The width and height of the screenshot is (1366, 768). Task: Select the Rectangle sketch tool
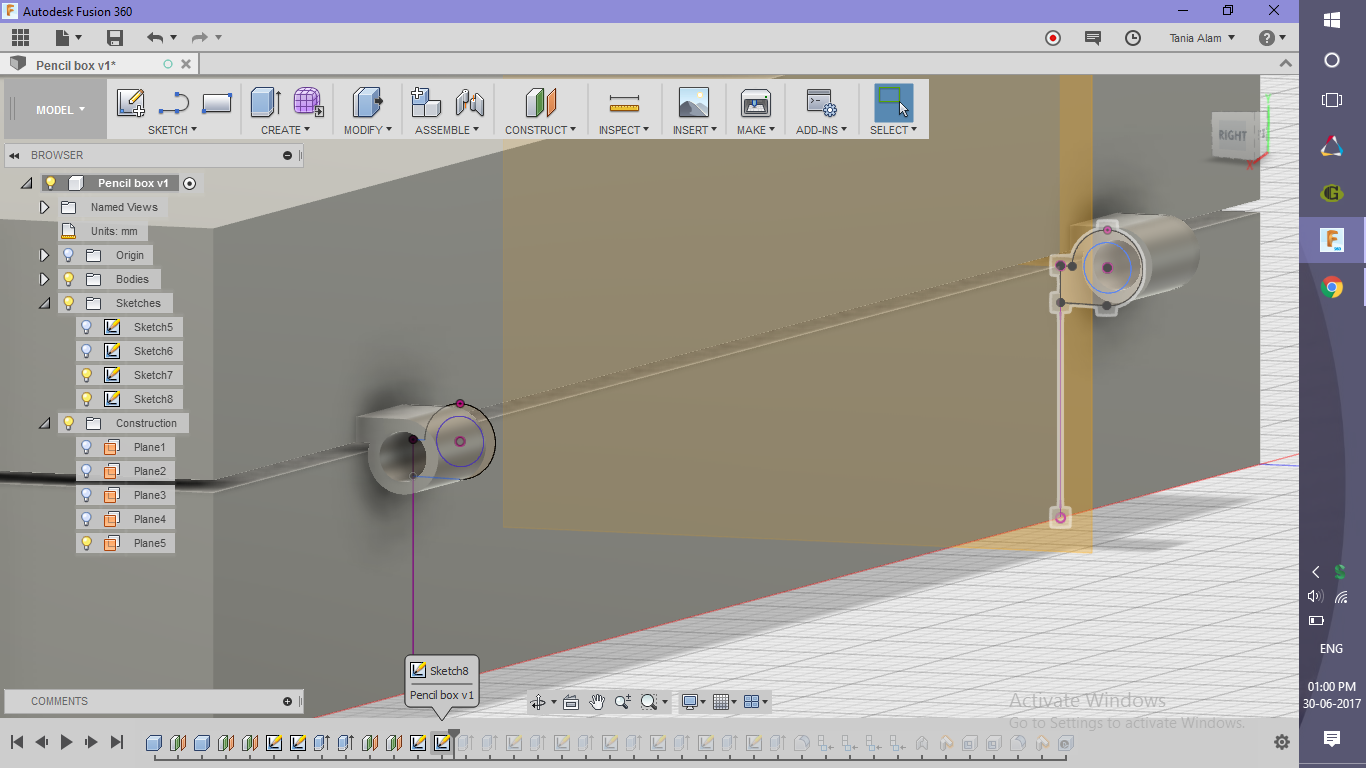(x=217, y=102)
